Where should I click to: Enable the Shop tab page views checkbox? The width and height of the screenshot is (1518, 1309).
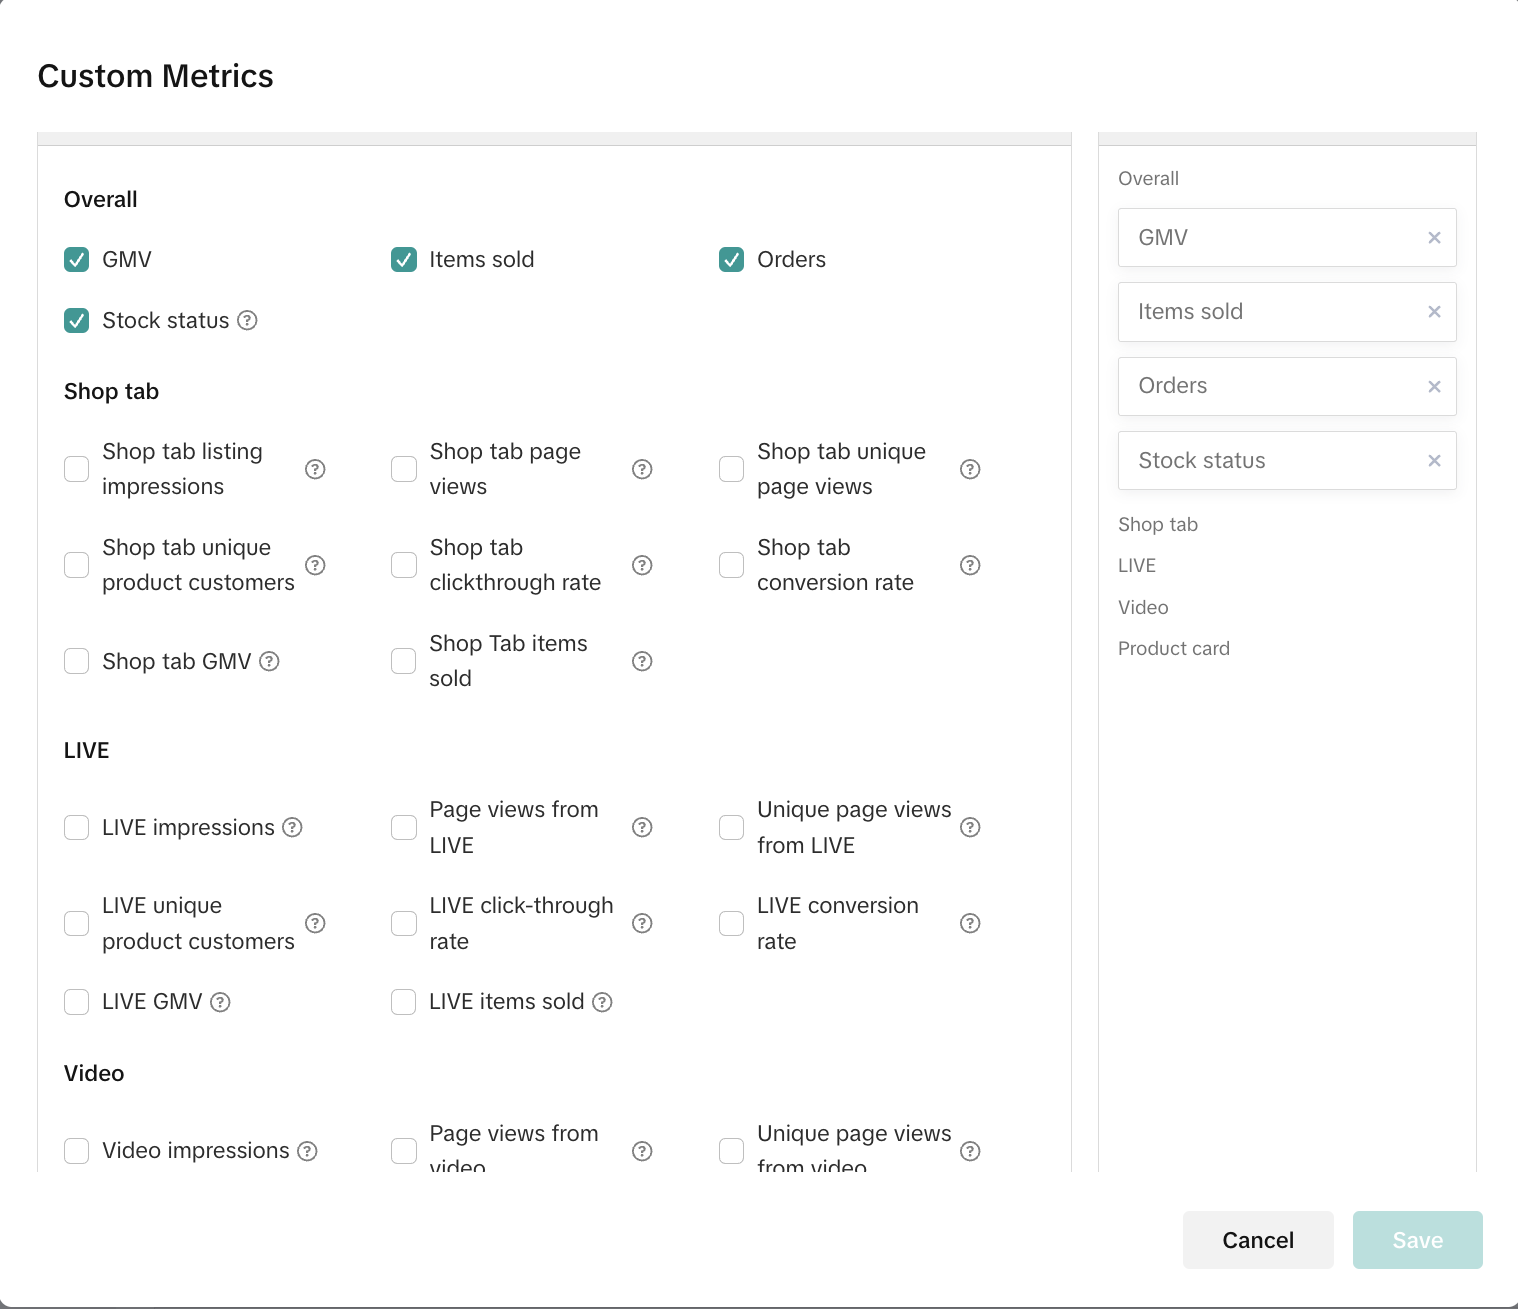(x=404, y=469)
